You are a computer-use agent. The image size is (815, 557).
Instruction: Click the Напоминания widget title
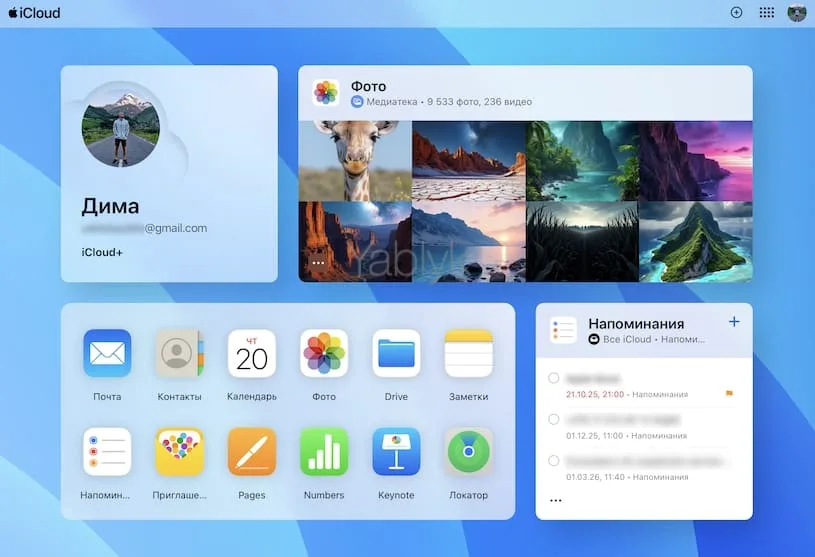tap(636, 324)
